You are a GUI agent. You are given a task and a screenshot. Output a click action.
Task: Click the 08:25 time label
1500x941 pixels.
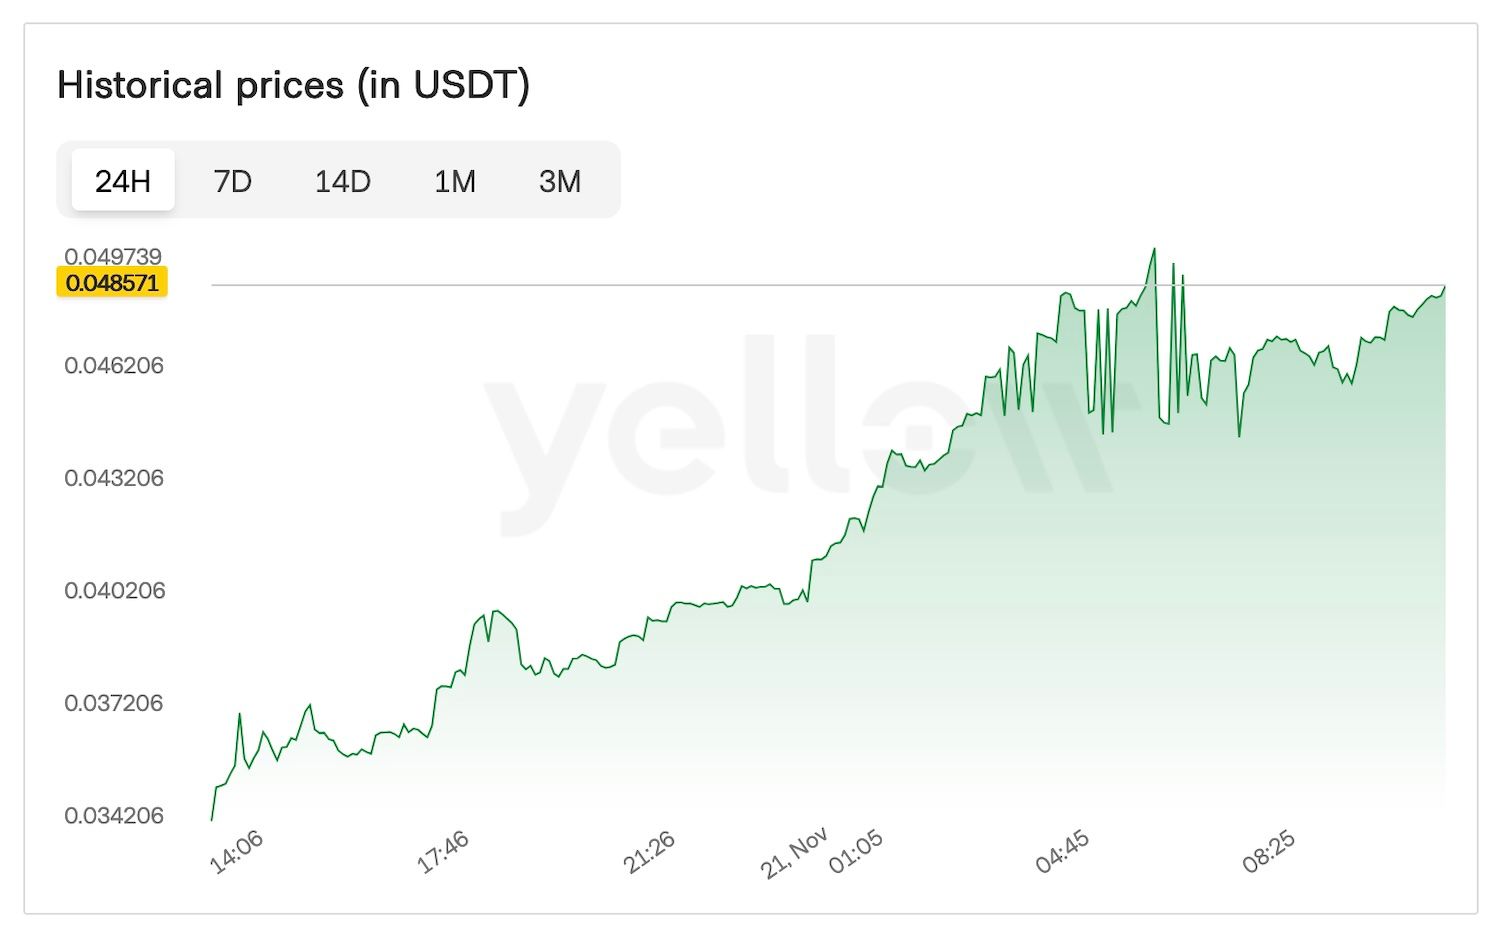click(x=1268, y=853)
